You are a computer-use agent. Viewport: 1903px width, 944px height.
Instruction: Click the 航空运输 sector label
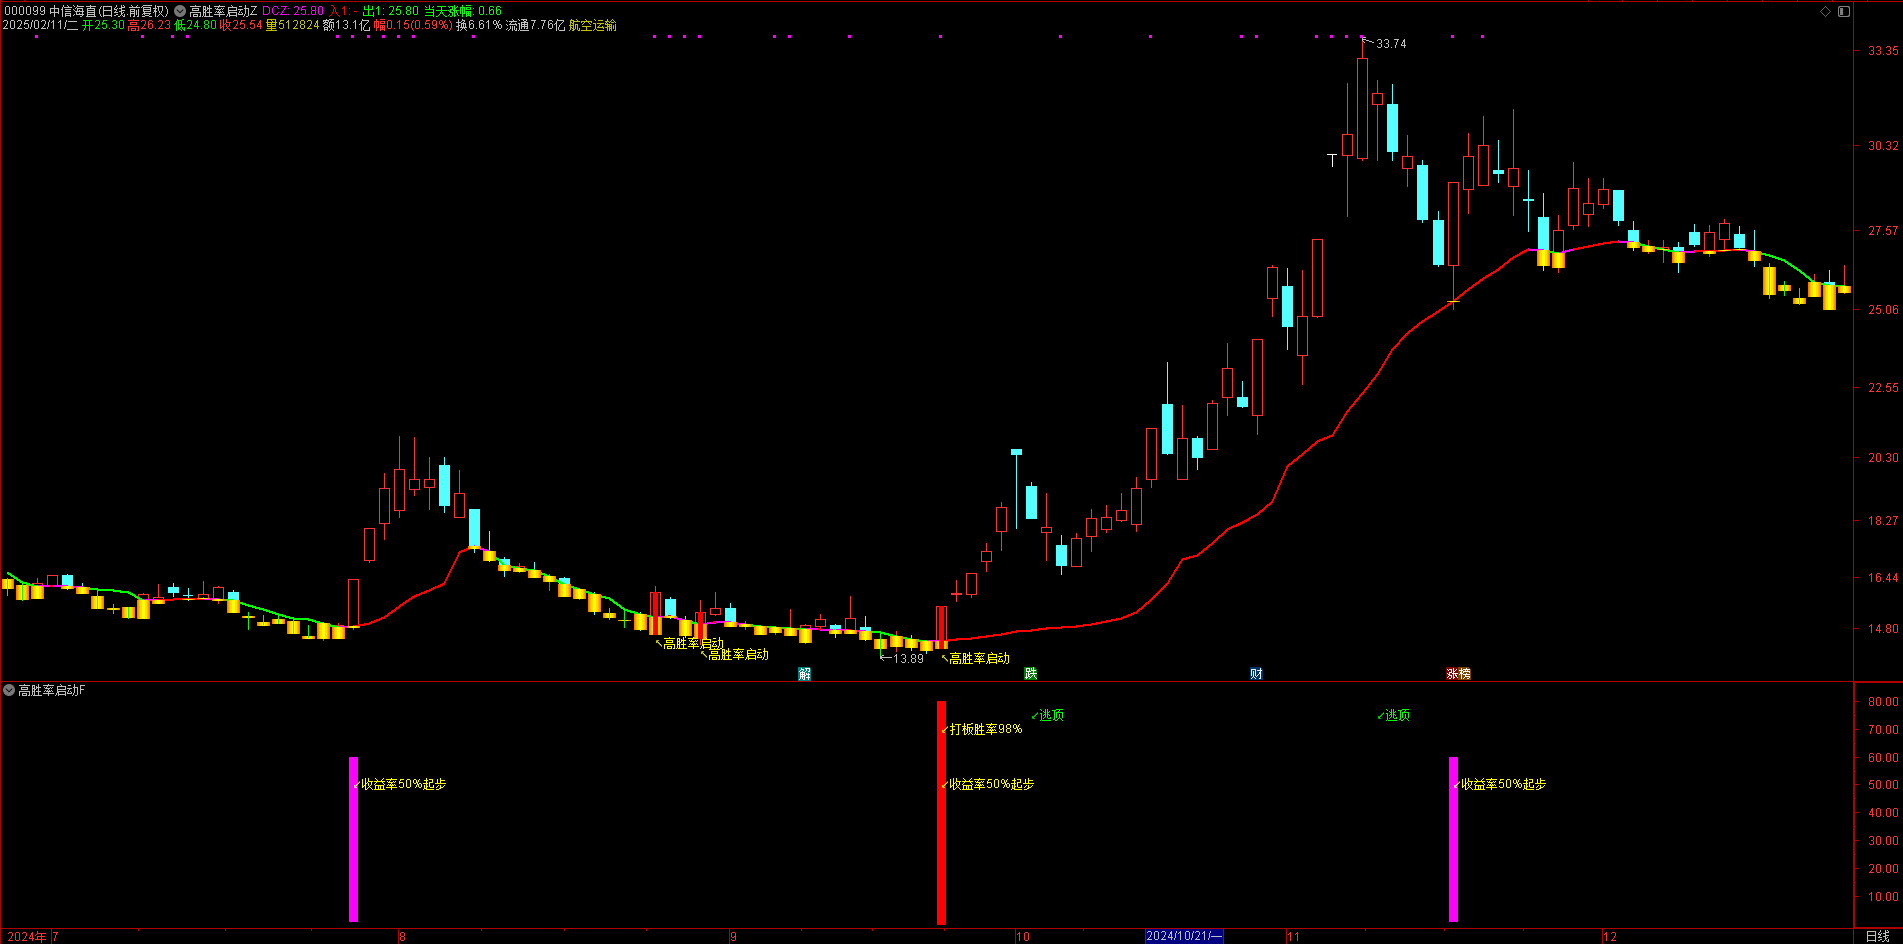pos(593,25)
